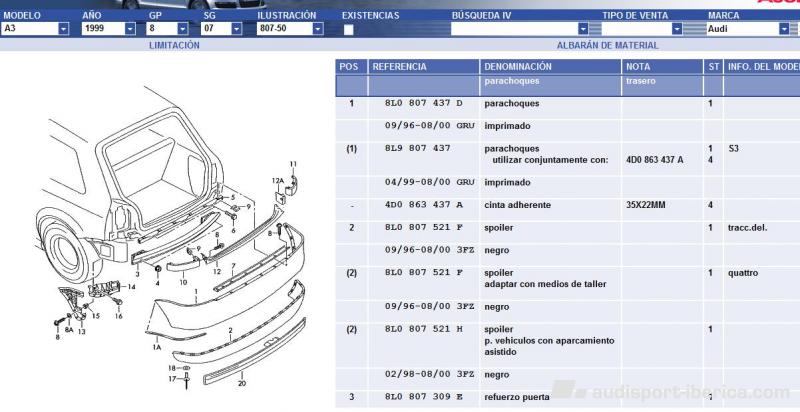Click part number 13 bracket in diagram

tap(82, 332)
